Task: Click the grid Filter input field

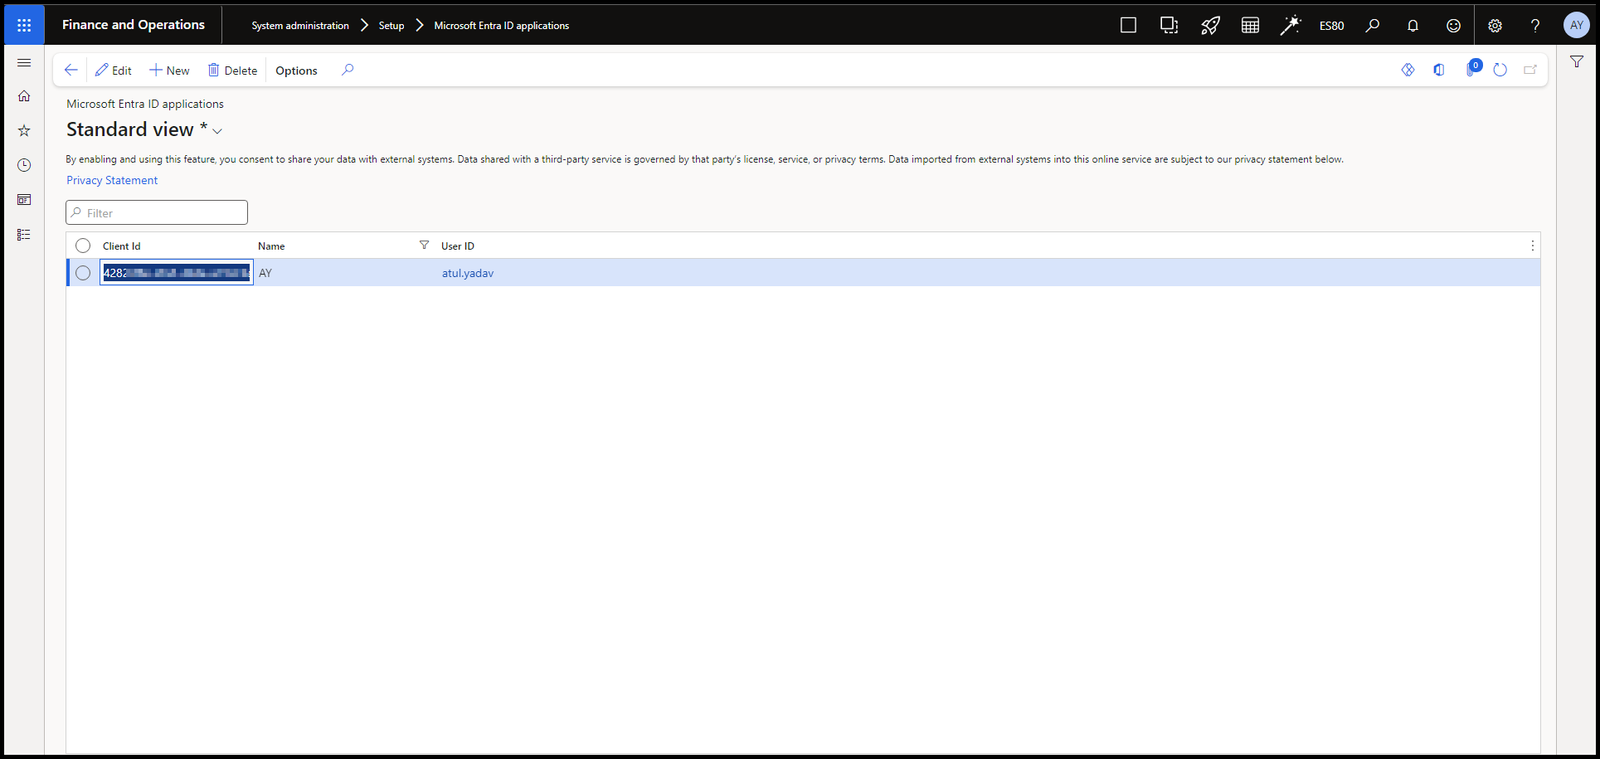Action: [157, 212]
